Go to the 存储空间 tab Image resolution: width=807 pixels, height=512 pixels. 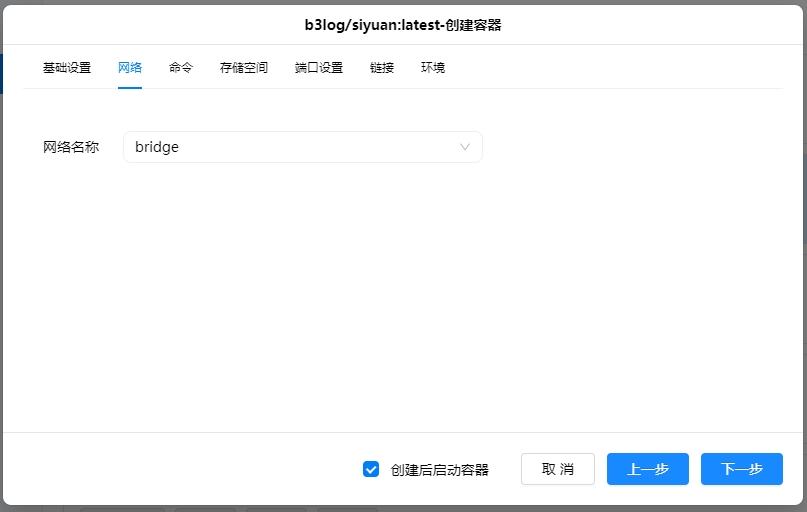[244, 68]
